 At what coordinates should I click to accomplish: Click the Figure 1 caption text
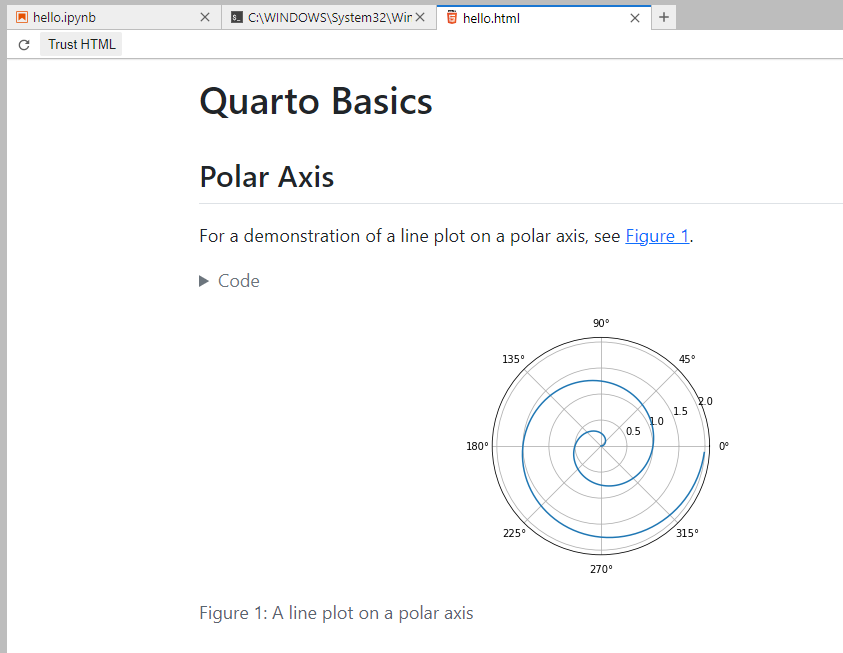pyautogui.click(x=336, y=613)
